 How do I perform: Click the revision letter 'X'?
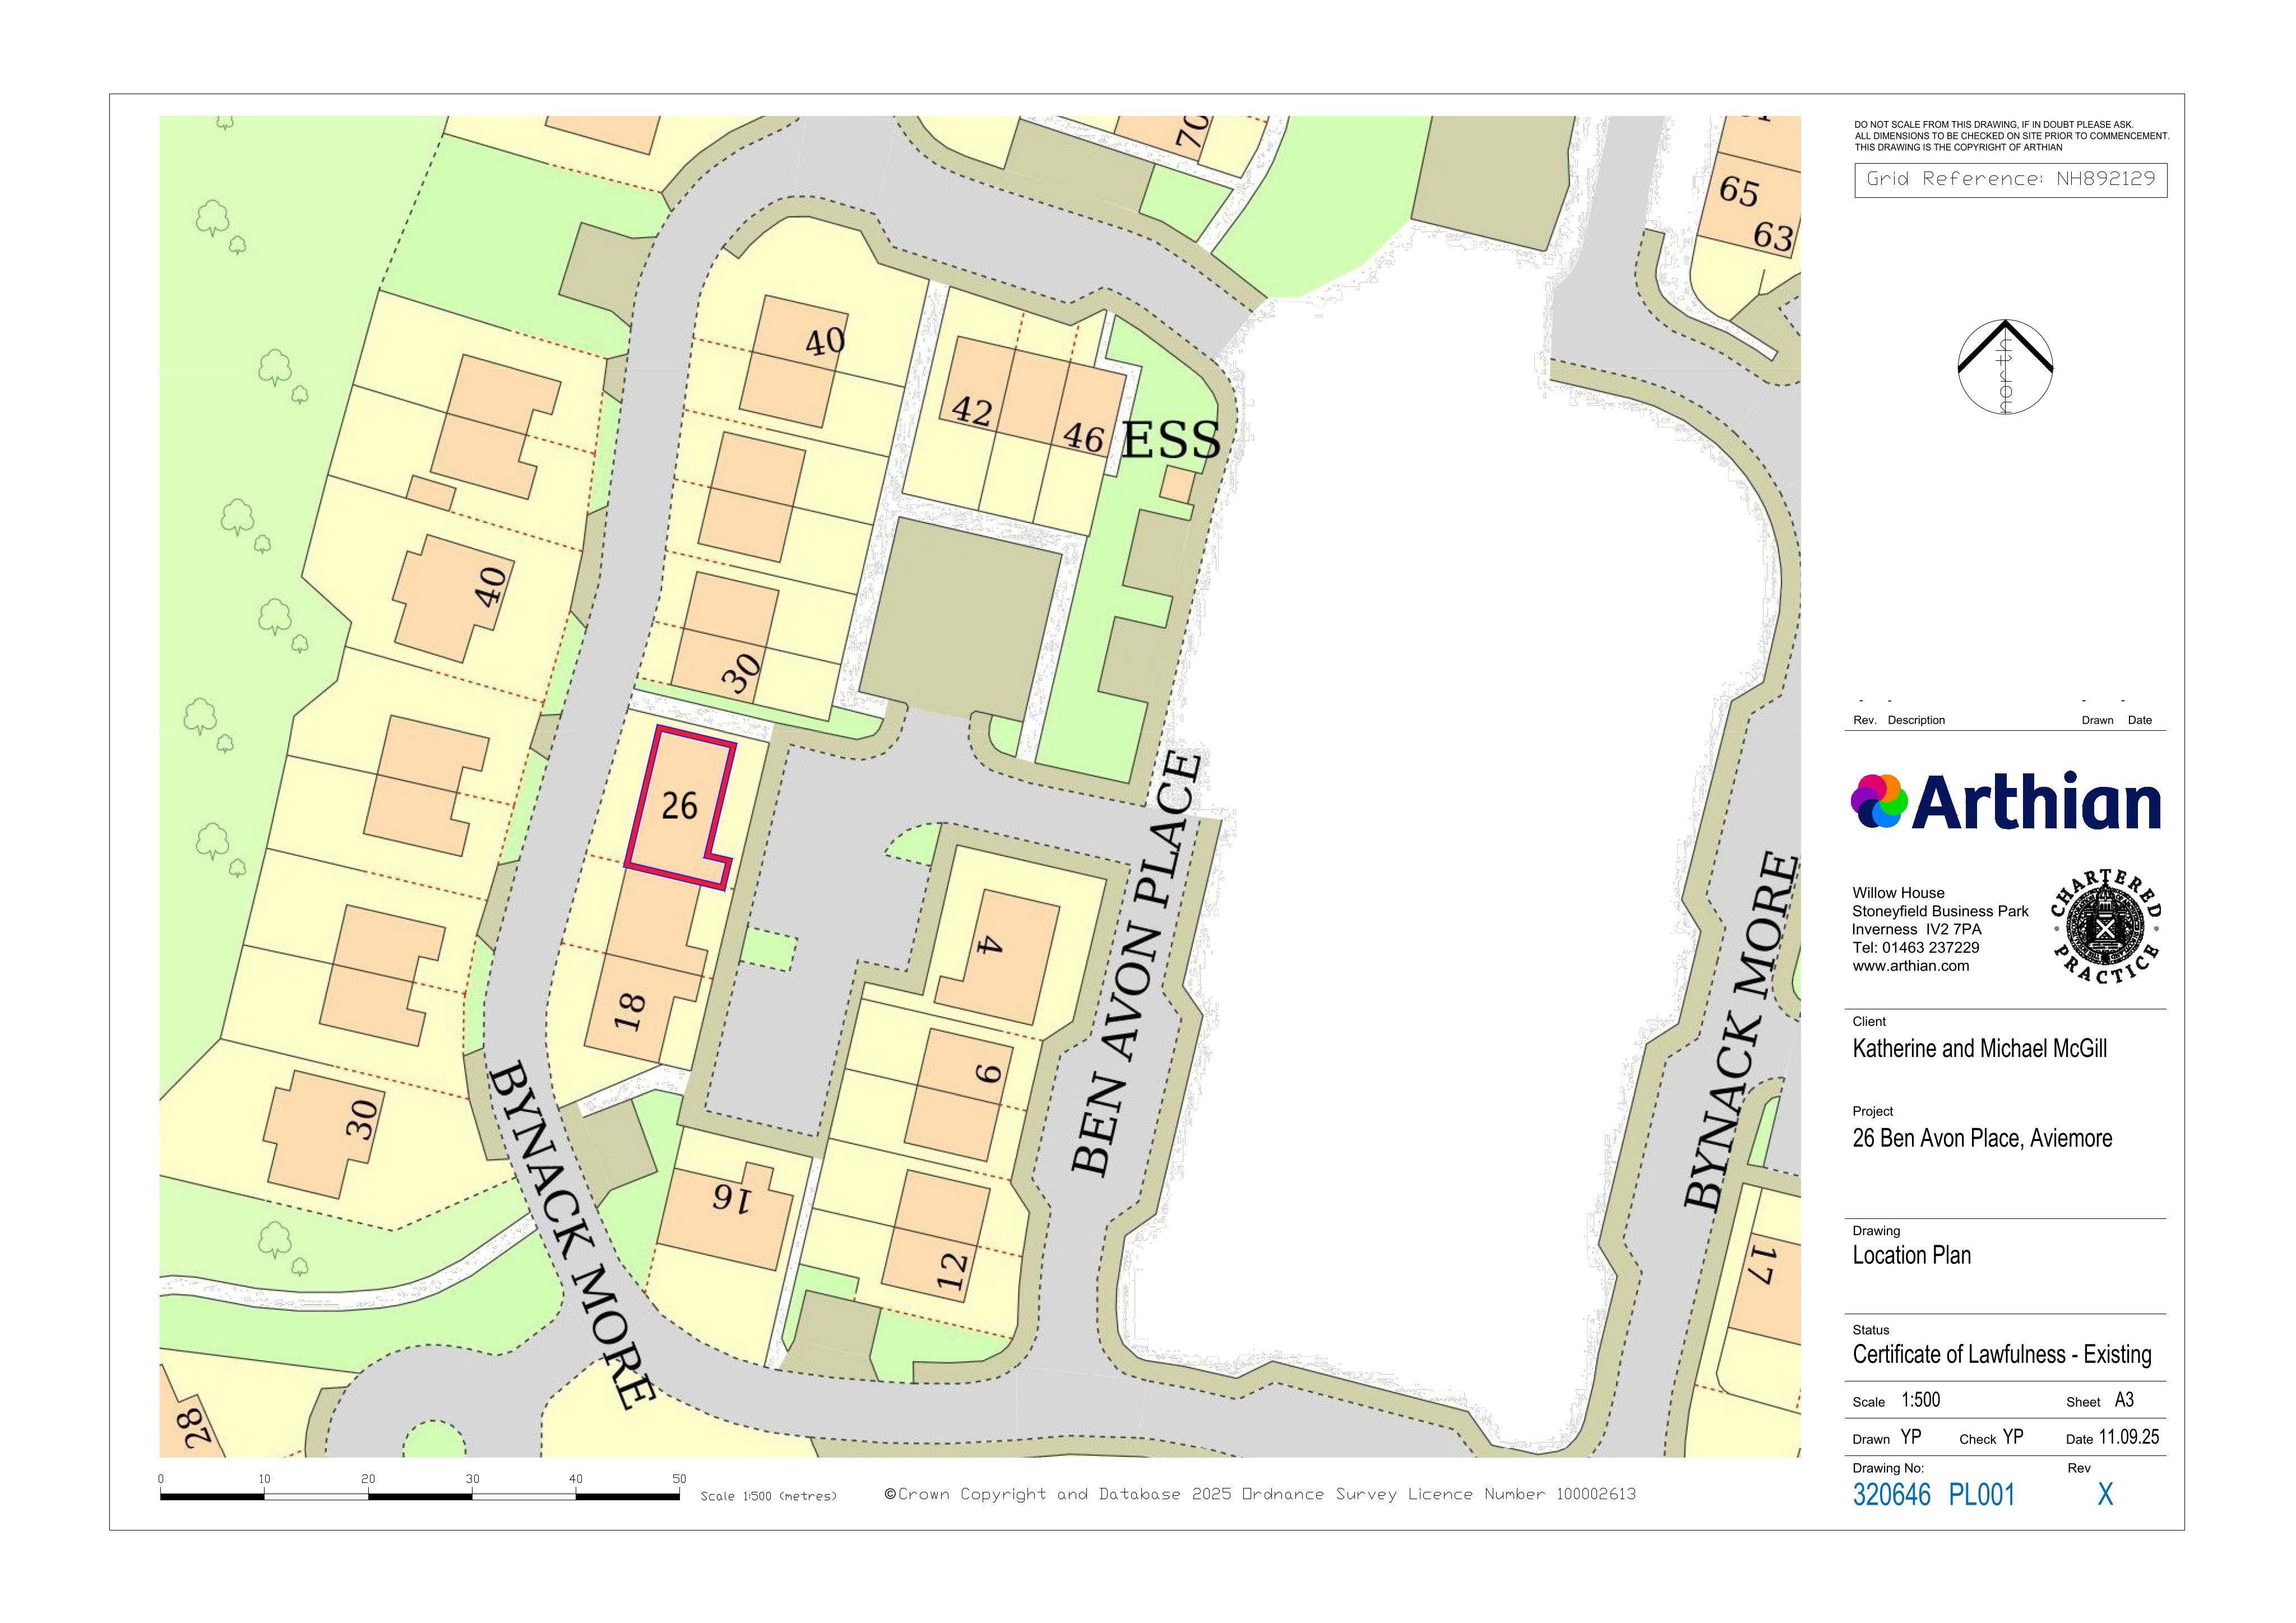(2105, 1495)
